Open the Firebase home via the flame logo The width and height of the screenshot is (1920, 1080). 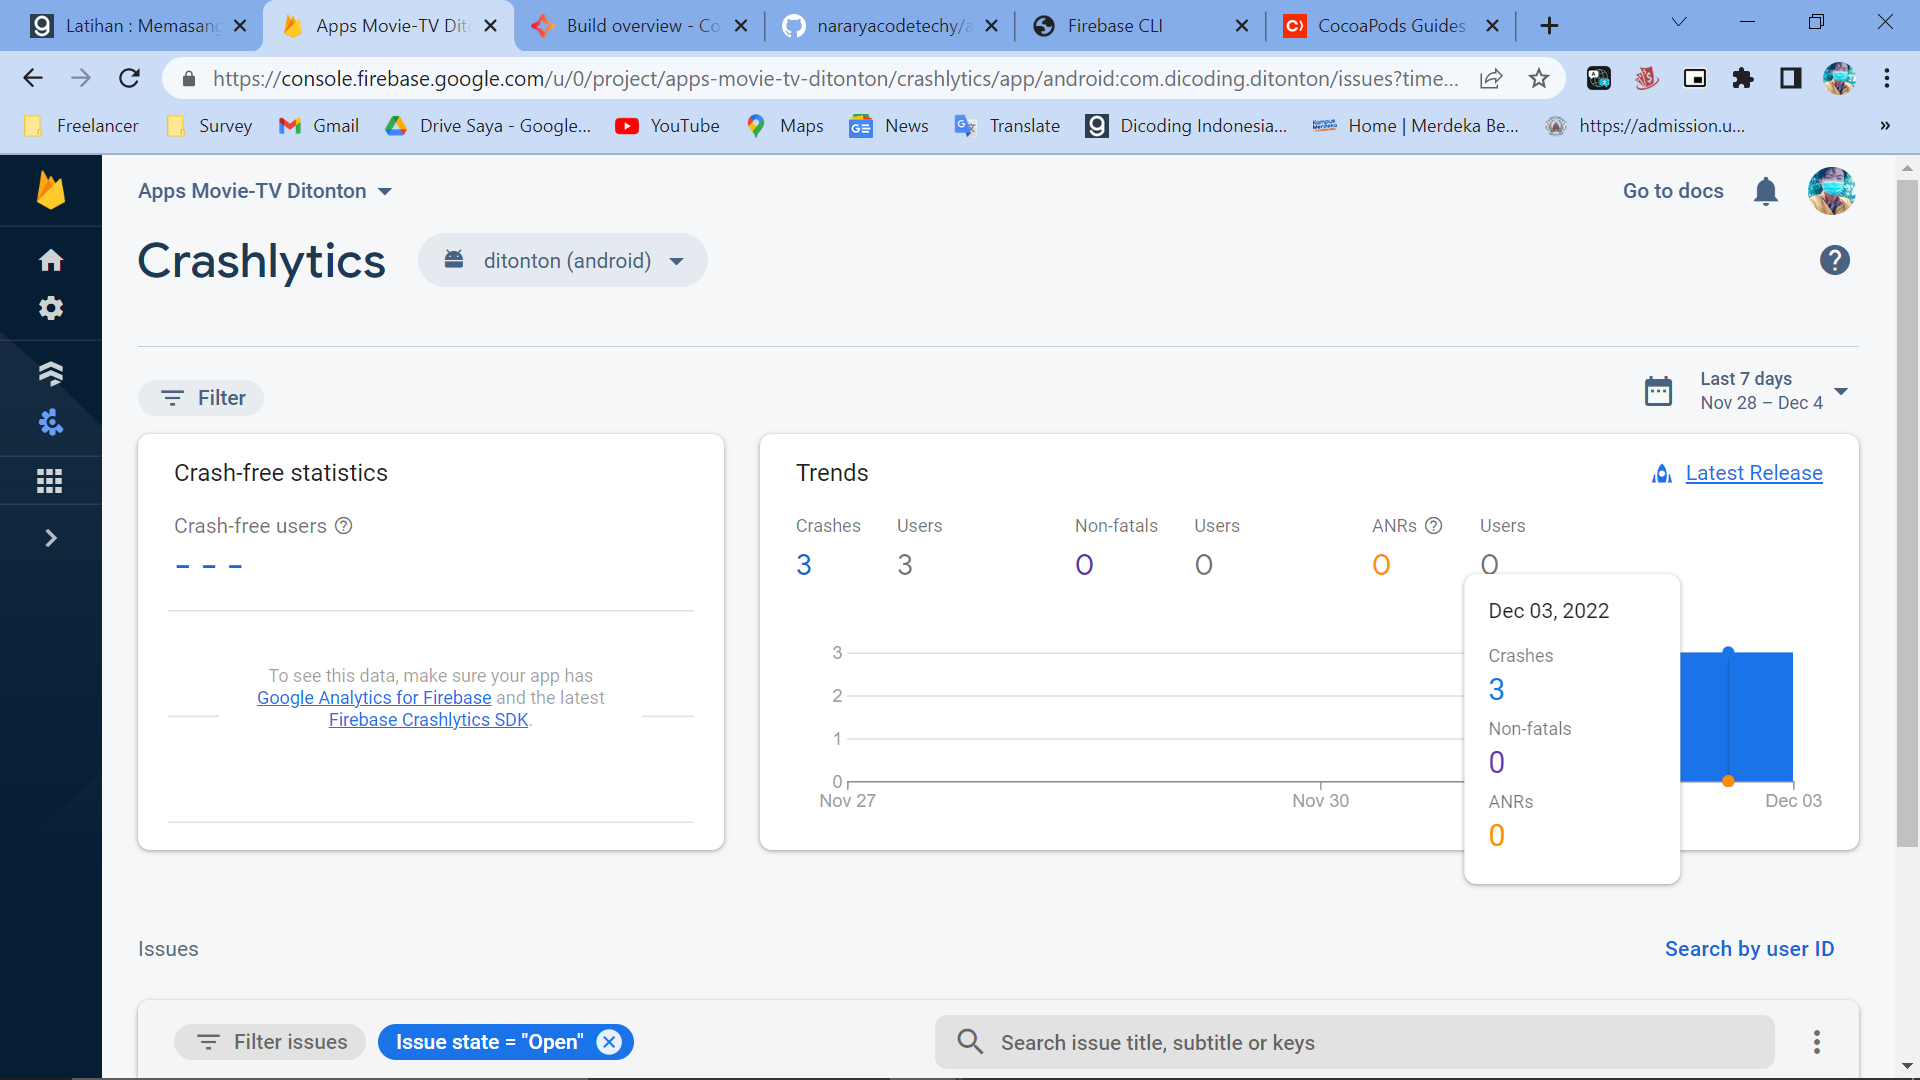click(x=50, y=190)
